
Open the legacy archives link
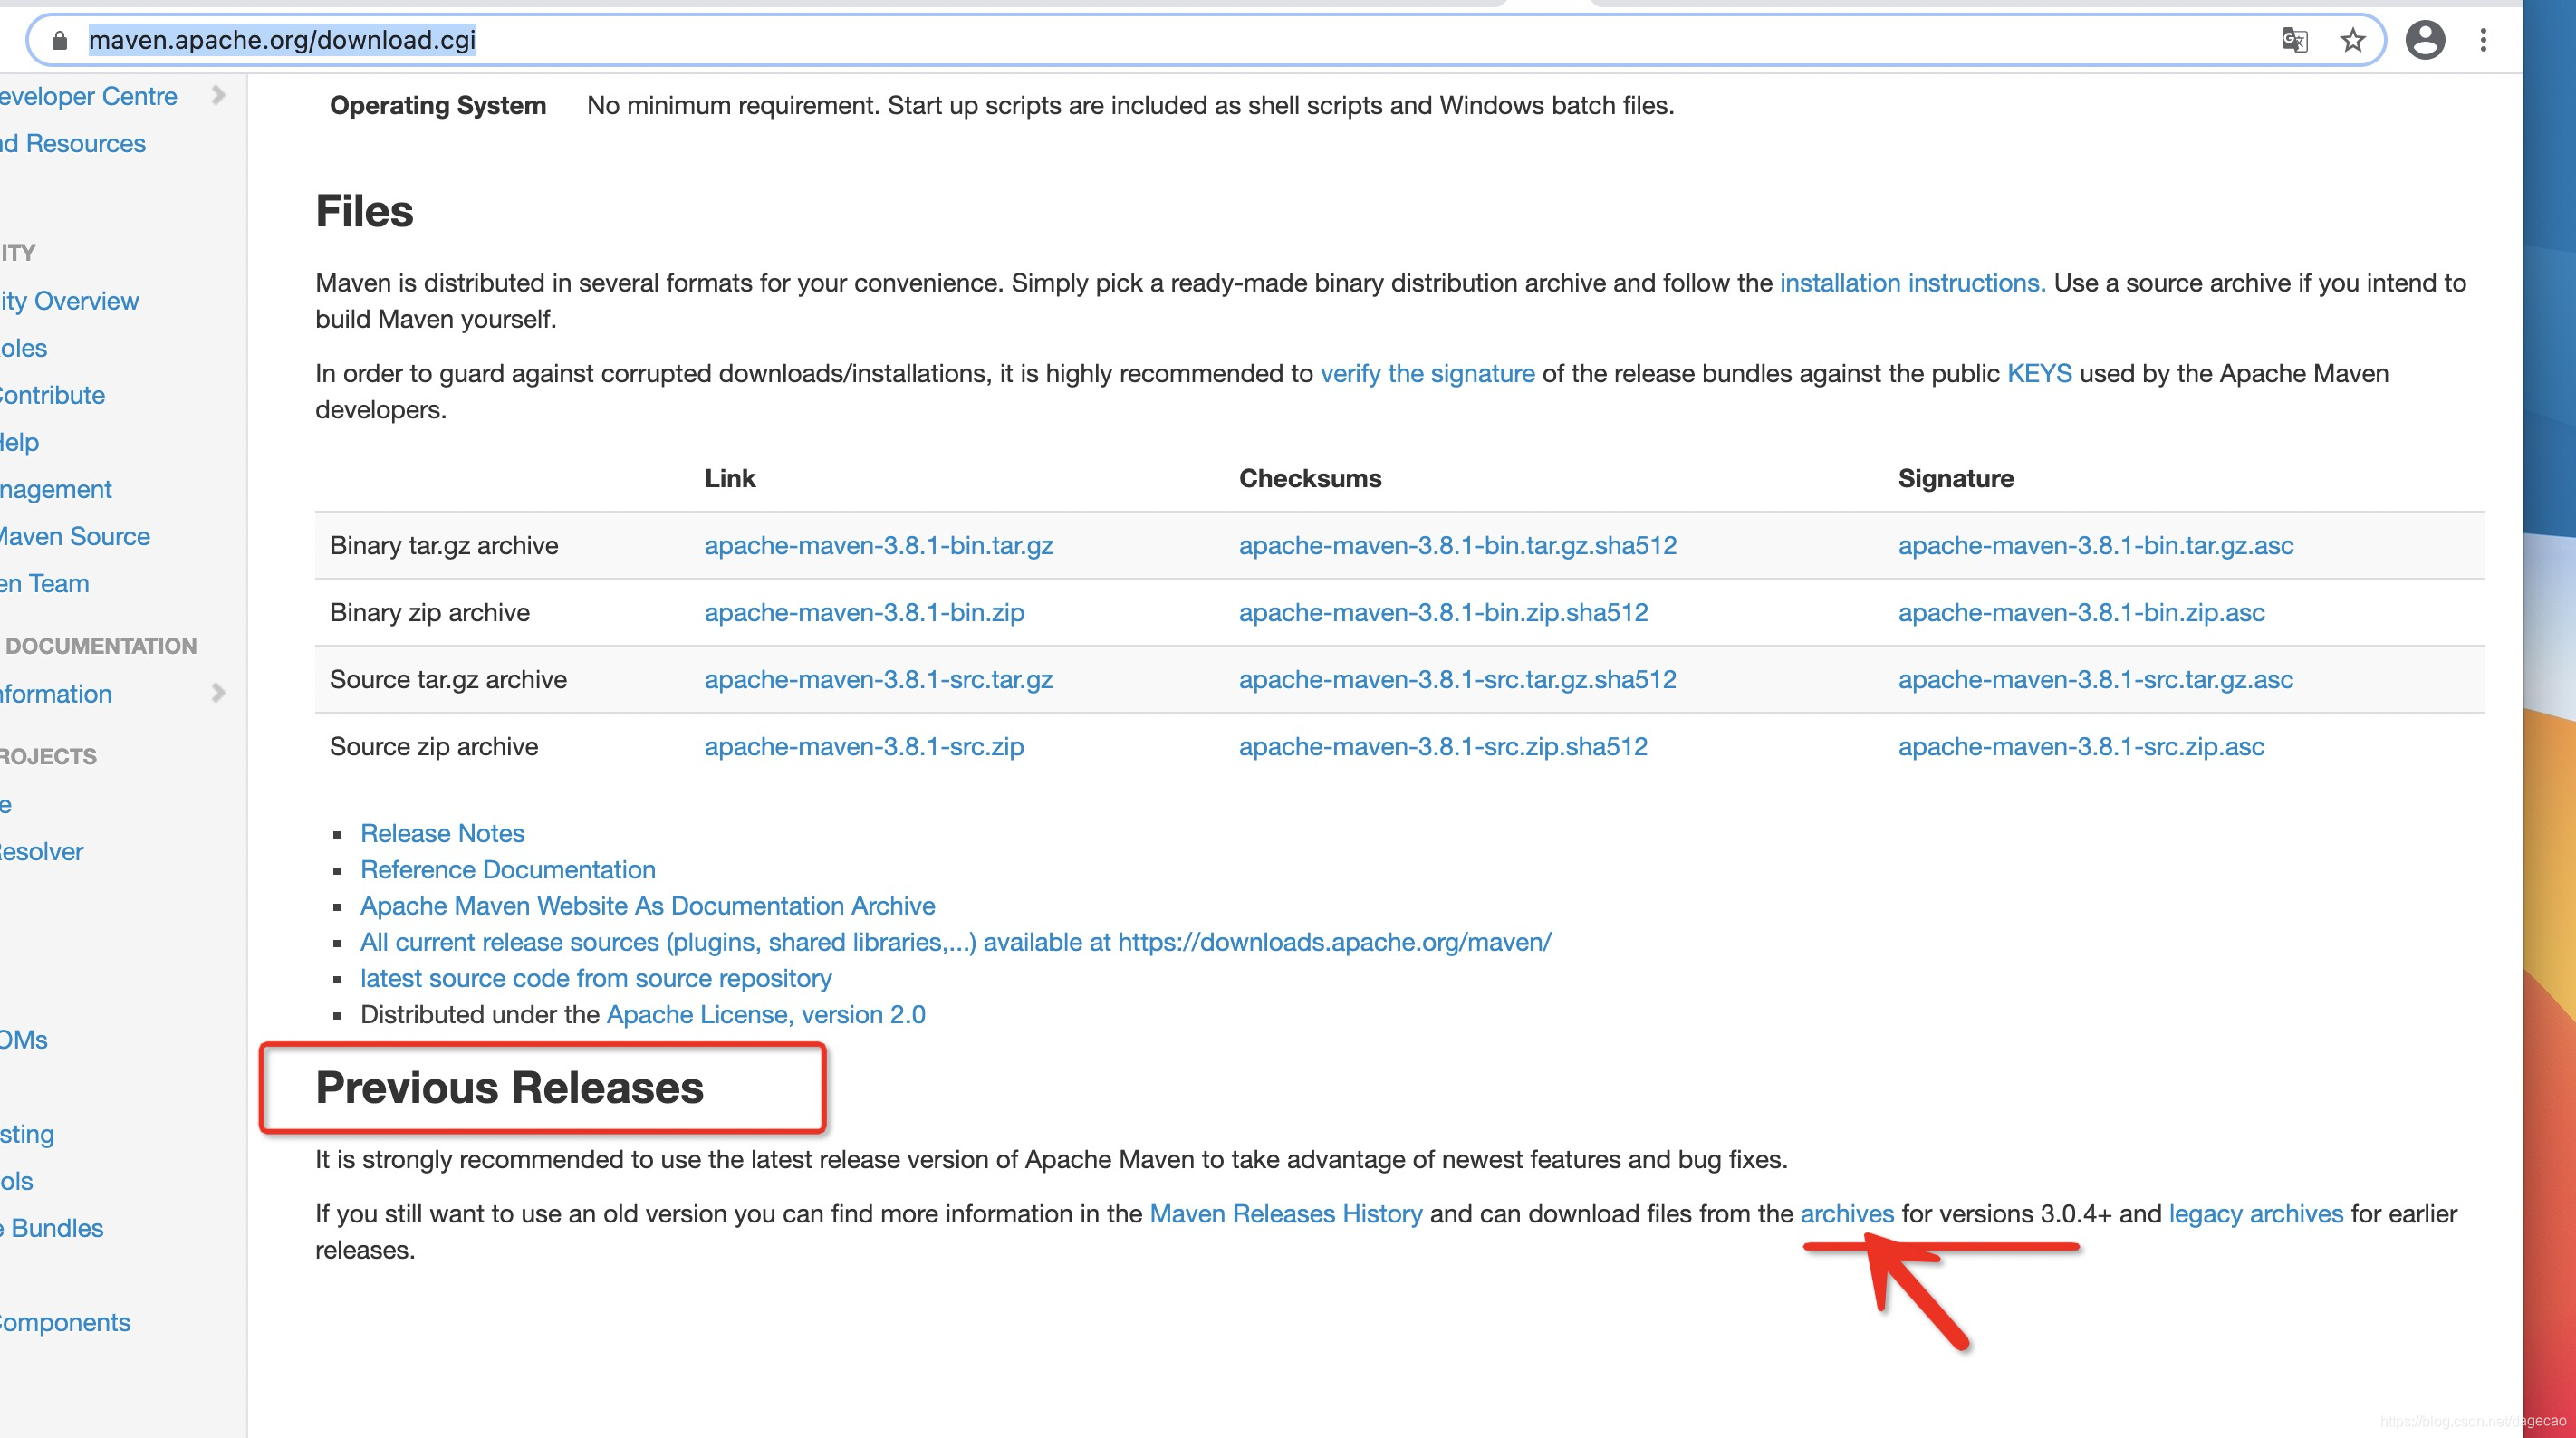pos(2255,1213)
